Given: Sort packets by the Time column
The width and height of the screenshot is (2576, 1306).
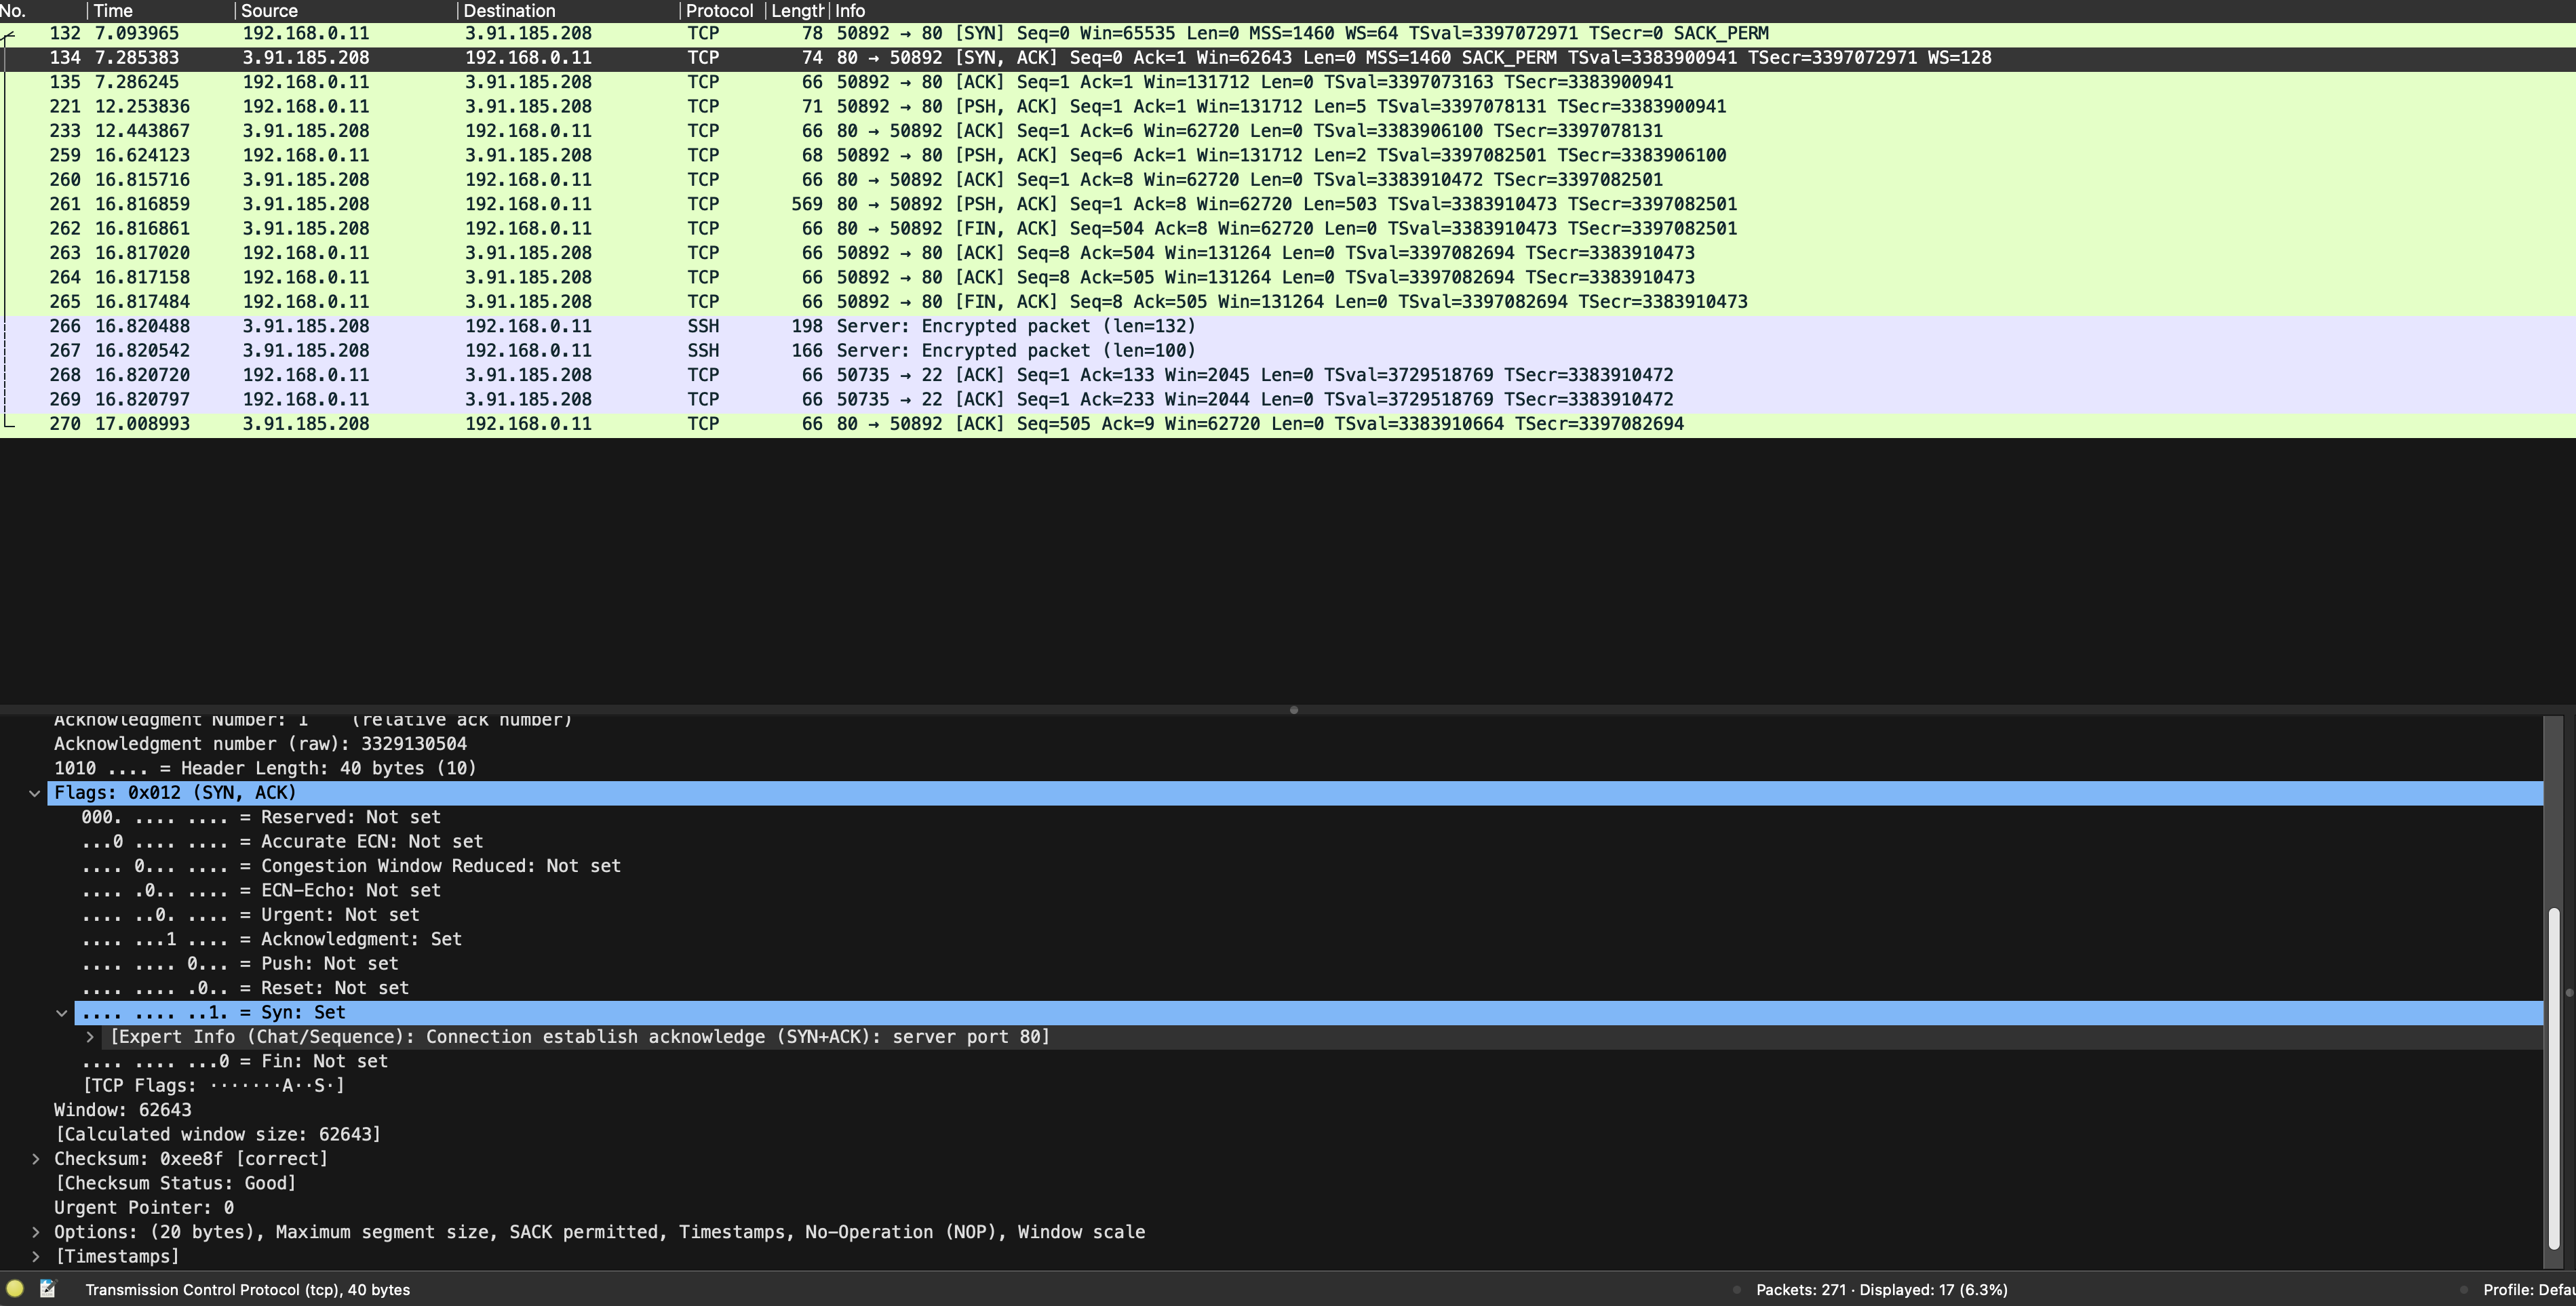Looking at the screenshot, I should tap(113, 11).
